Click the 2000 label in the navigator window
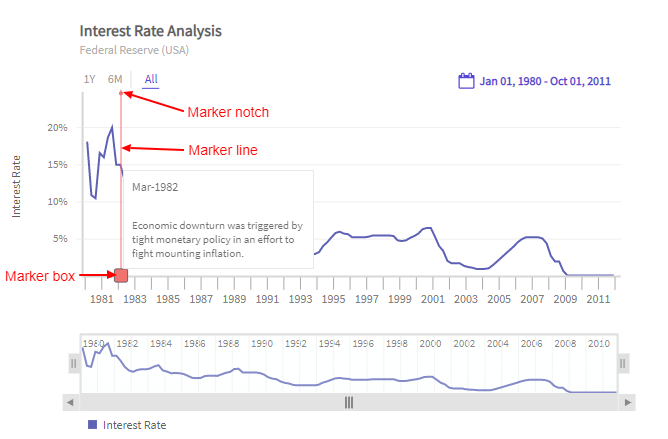Image resolution: width=668 pixels, height=439 pixels. [431, 343]
